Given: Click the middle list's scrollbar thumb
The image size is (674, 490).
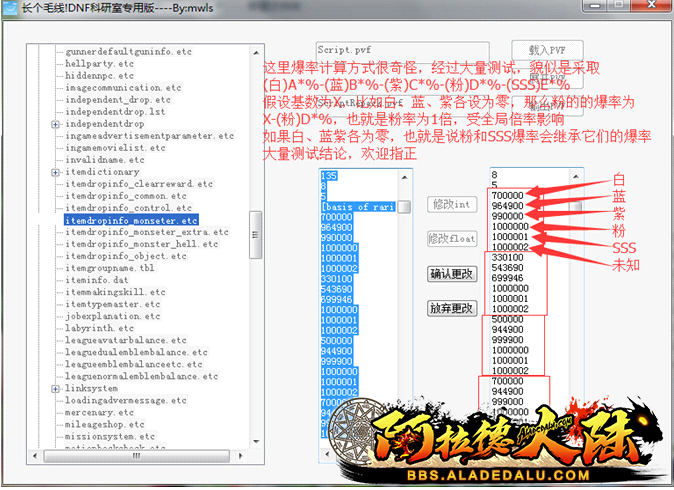Looking at the screenshot, I should pyautogui.click(x=404, y=207).
